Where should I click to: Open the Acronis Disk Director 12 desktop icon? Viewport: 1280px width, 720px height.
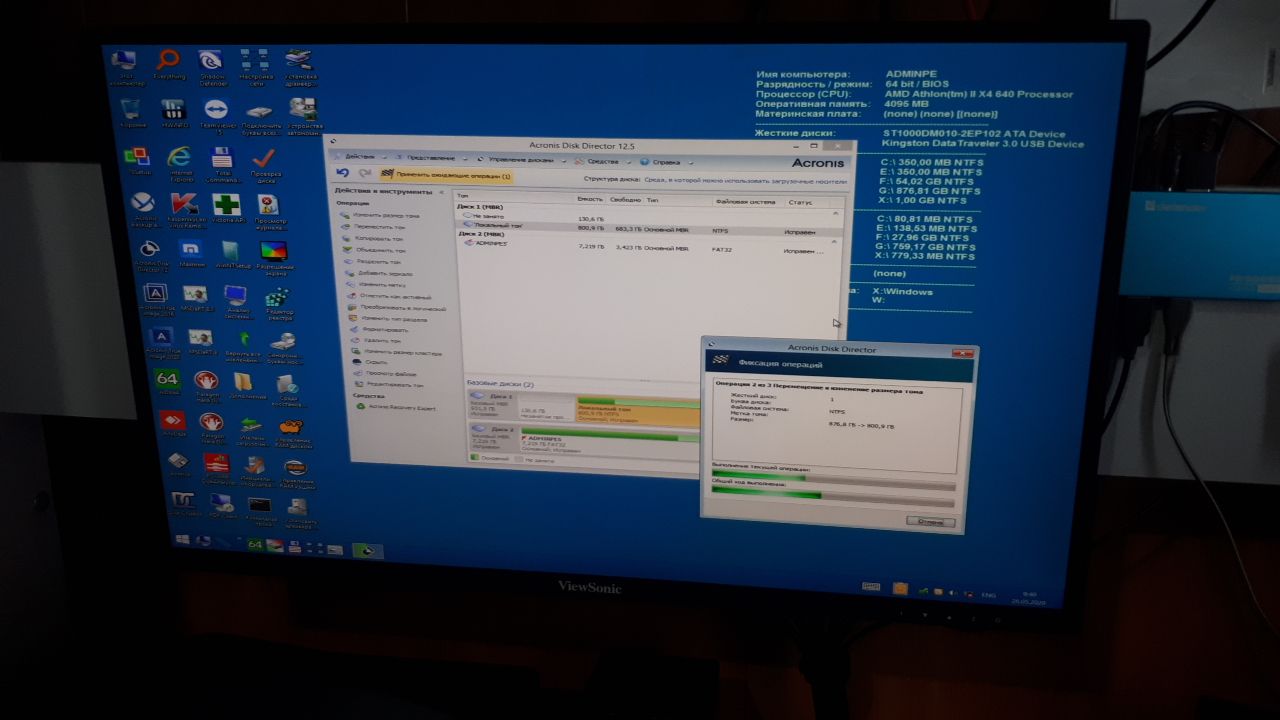coord(150,254)
